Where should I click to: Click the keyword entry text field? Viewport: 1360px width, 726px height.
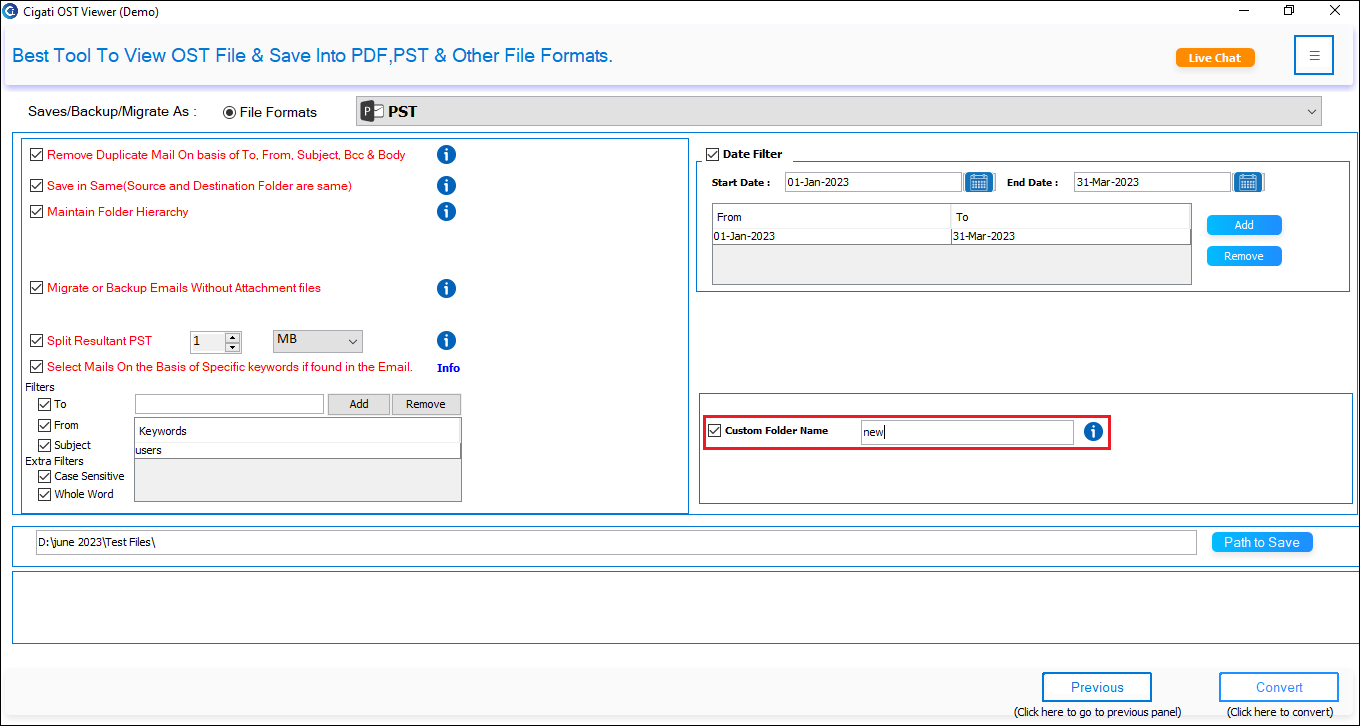pos(229,404)
